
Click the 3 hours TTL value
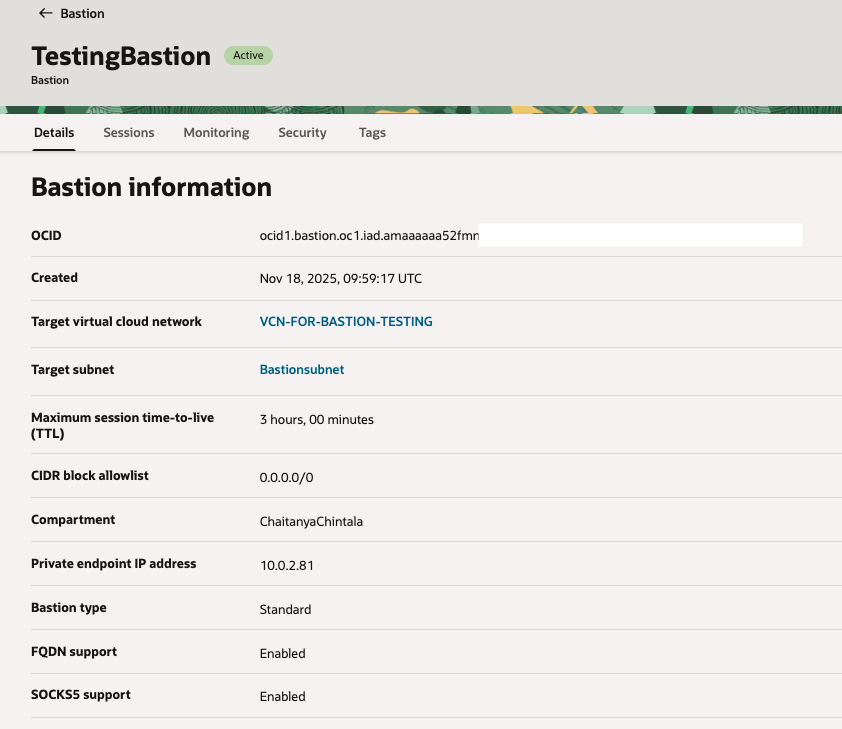click(x=316, y=420)
